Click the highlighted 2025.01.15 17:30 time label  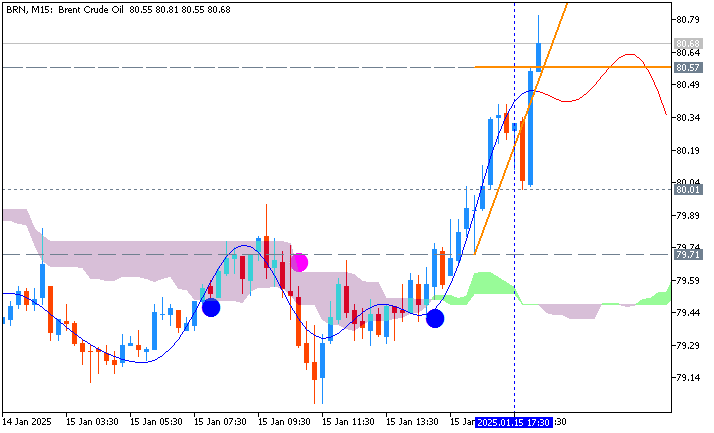click(514, 422)
